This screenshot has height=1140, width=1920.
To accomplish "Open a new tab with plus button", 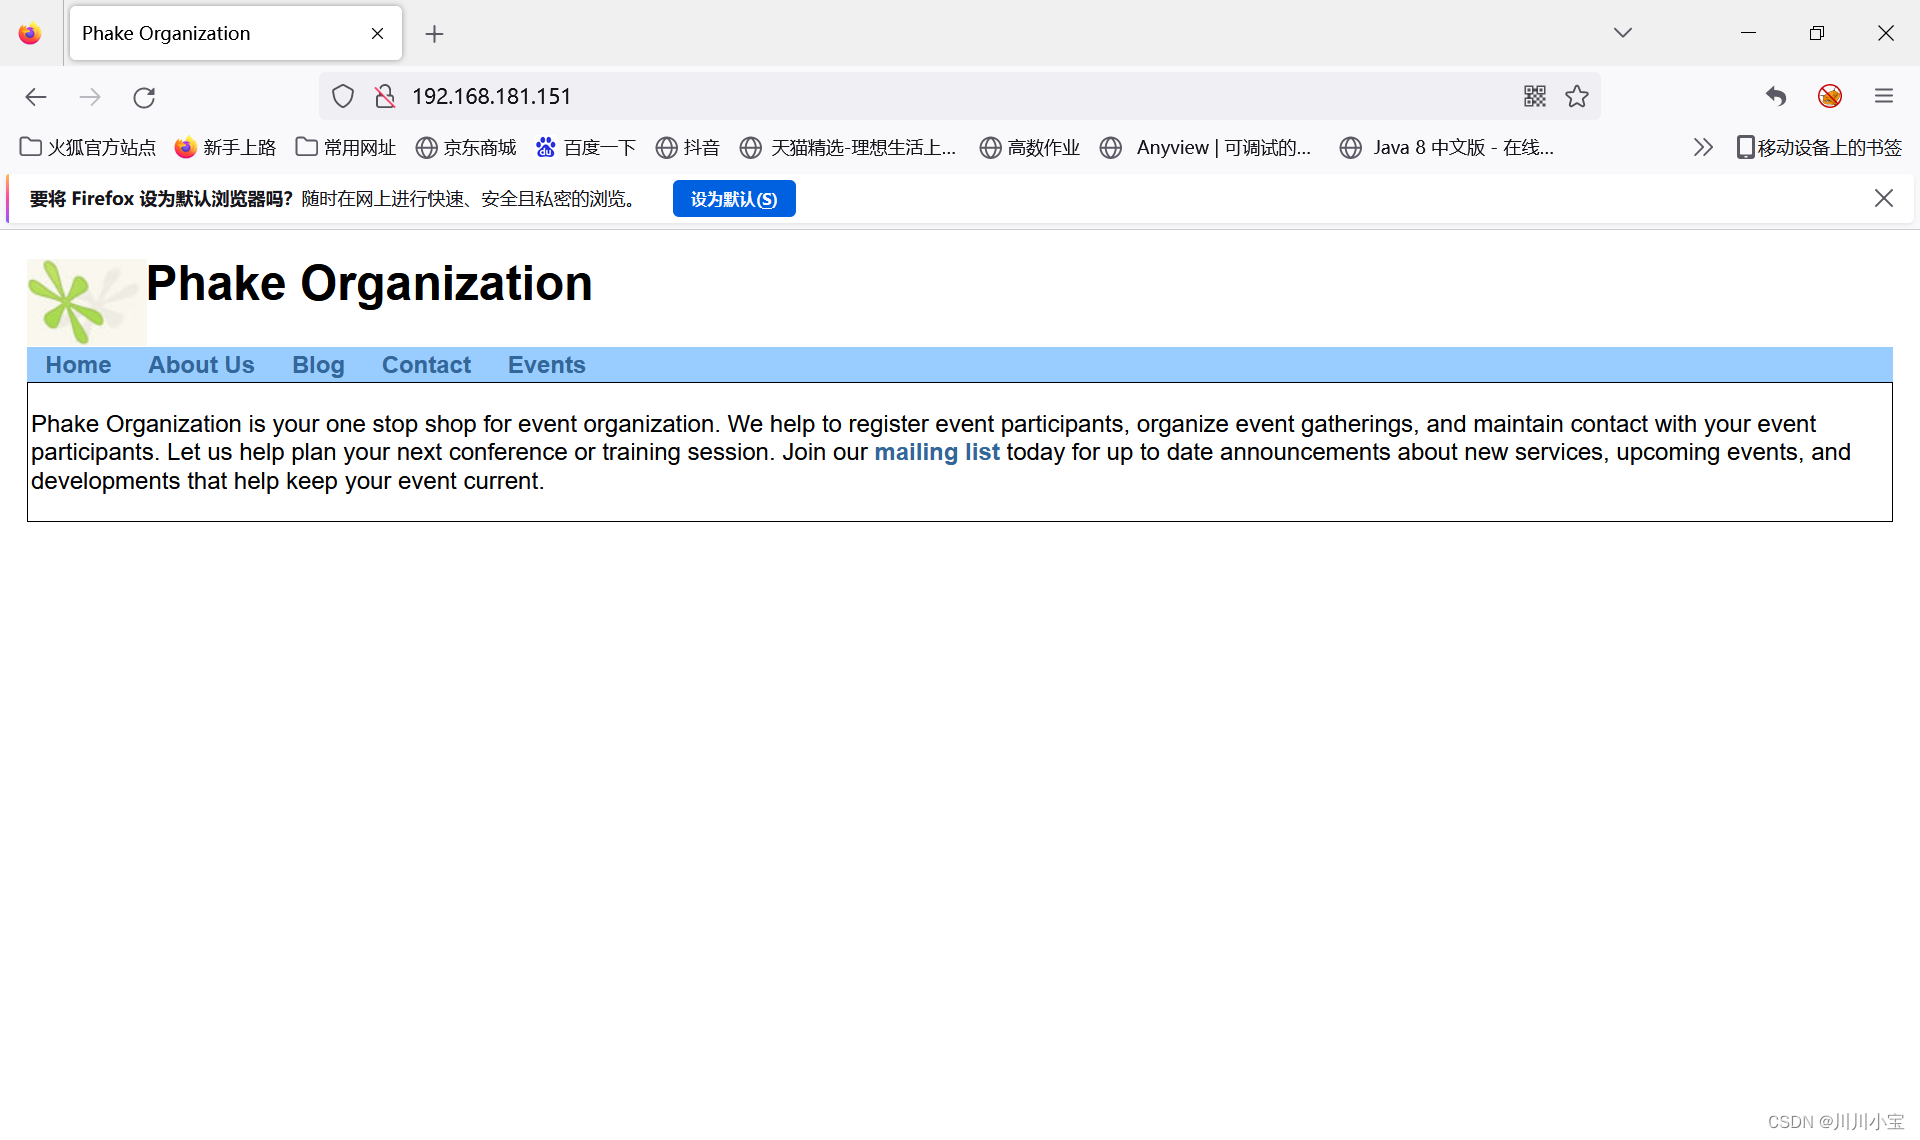I will (434, 34).
